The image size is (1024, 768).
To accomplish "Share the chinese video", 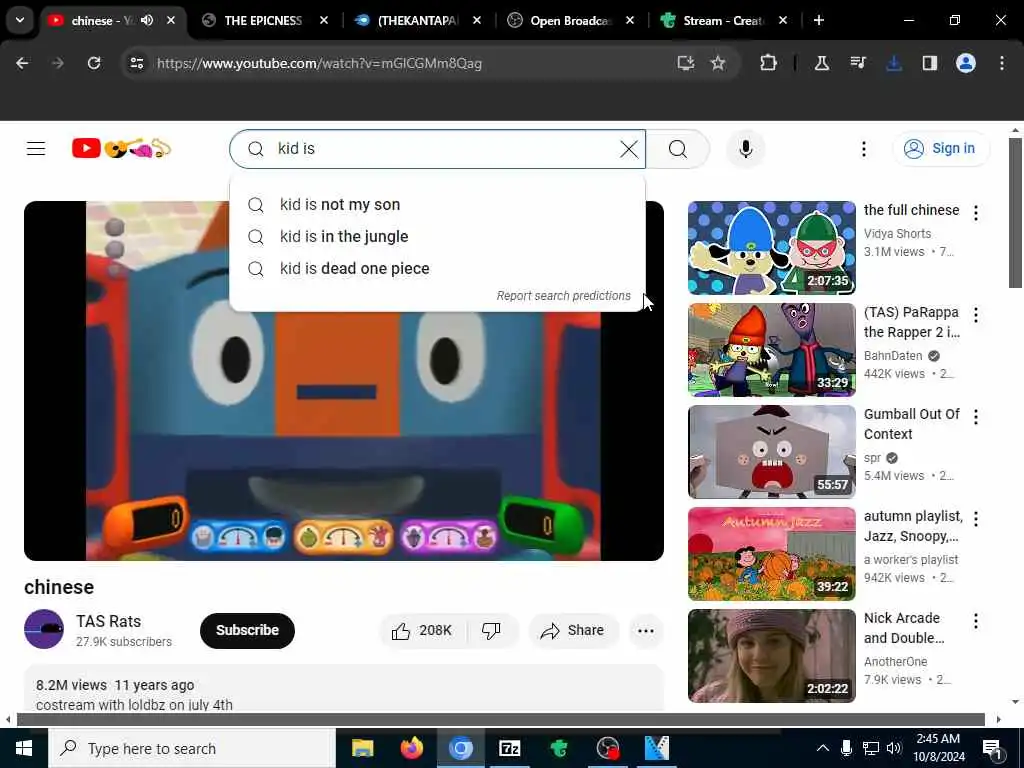I will click(x=572, y=630).
